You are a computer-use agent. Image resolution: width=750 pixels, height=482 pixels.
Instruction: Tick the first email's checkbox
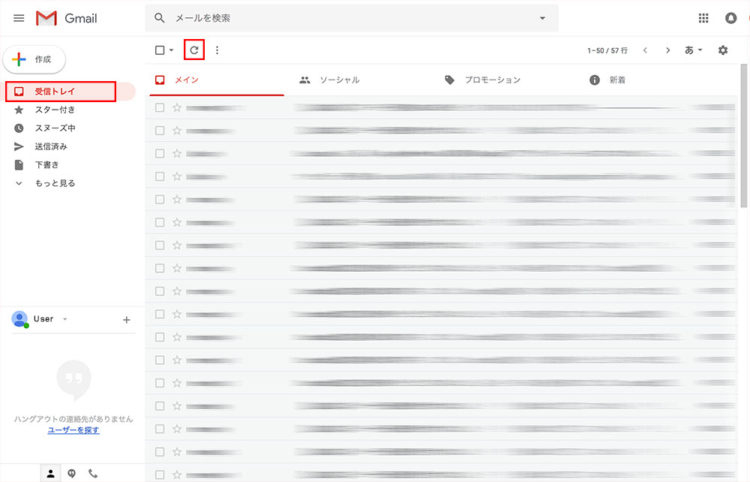click(x=160, y=107)
